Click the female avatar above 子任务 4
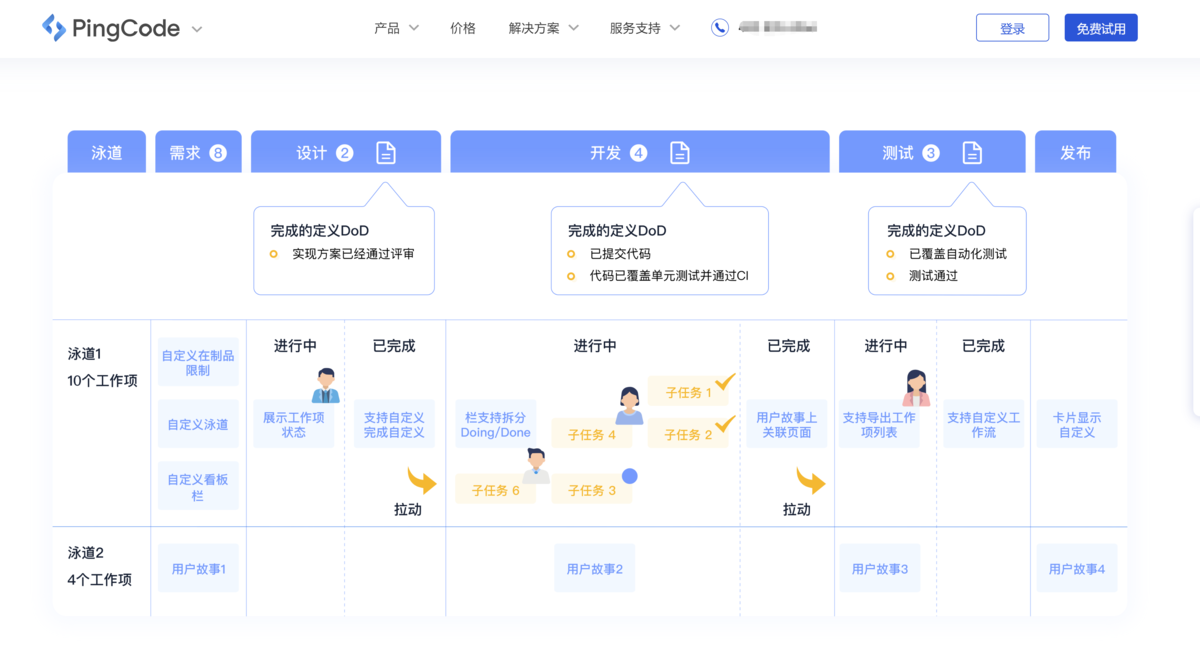This screenshot has width=1200, height=645. click(628, 403)
